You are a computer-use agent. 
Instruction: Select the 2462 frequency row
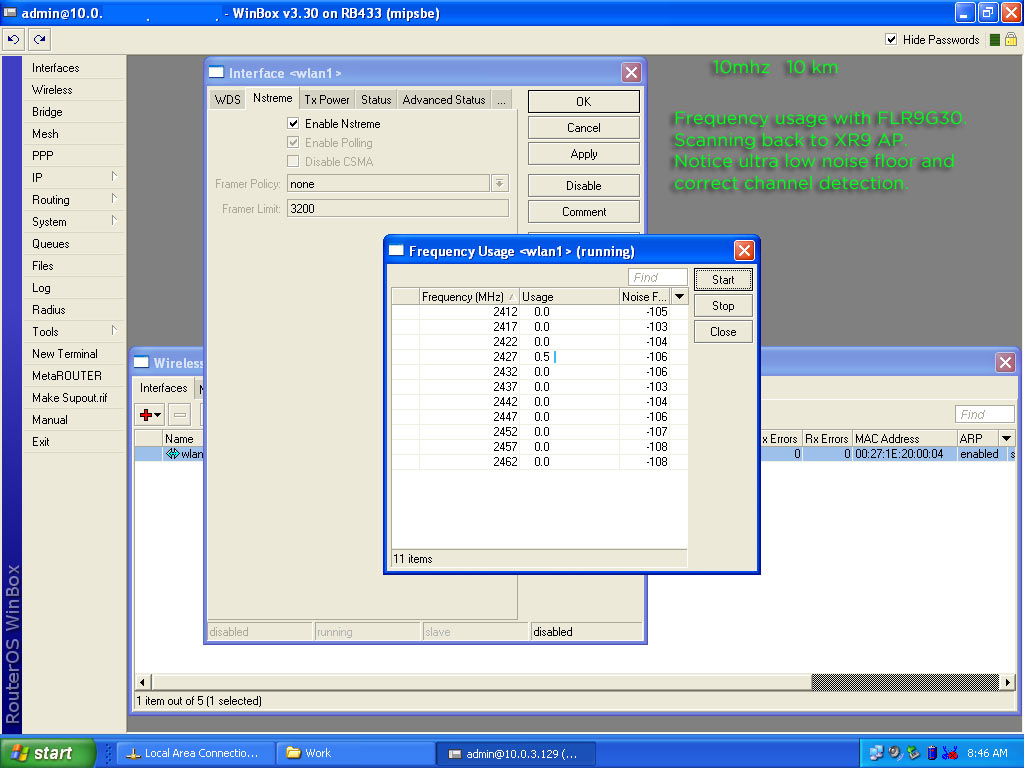pos(539,462)
